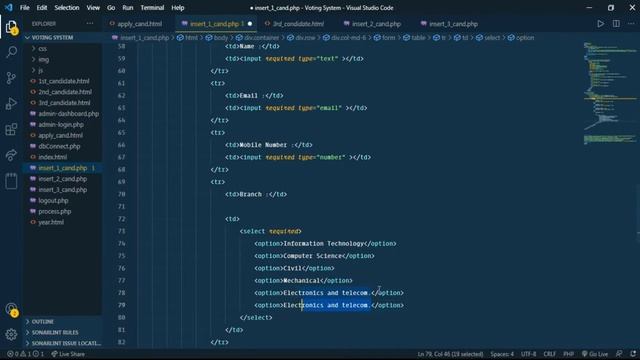Open editor More Actions ellipsis
The width and height of the screenshot is (640, 360).
[x=631, y=24]
